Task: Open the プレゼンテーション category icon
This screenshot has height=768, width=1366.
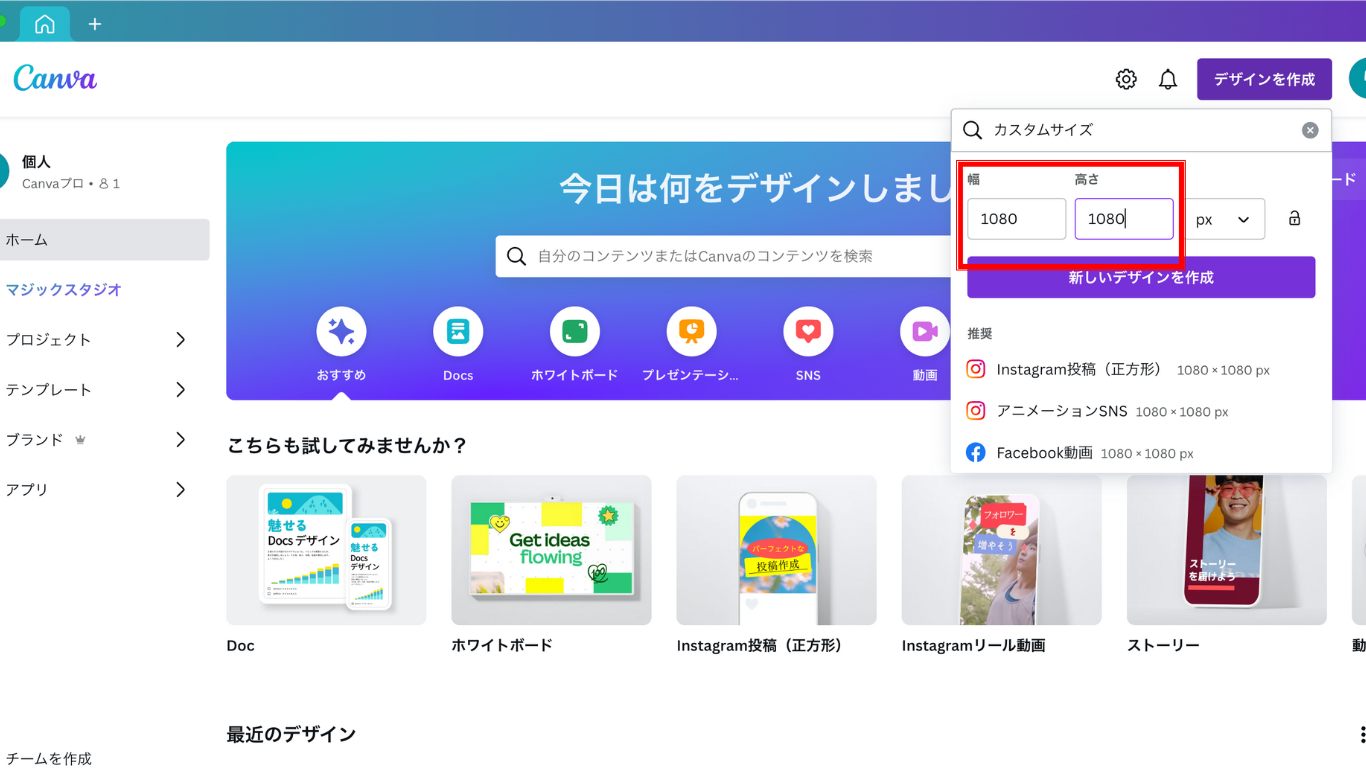Action: click(691, 332)
